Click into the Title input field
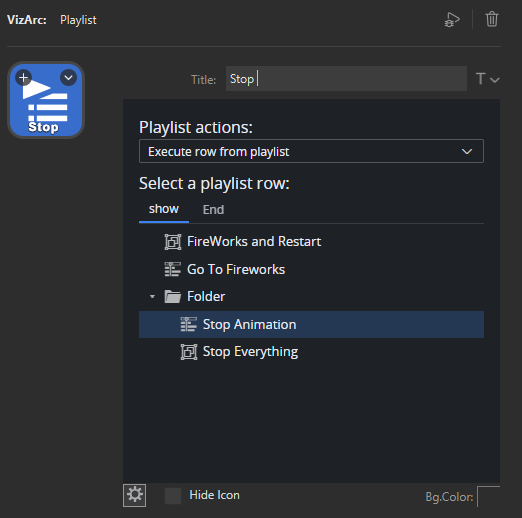 pyautogui.click(x=346, y=79)
